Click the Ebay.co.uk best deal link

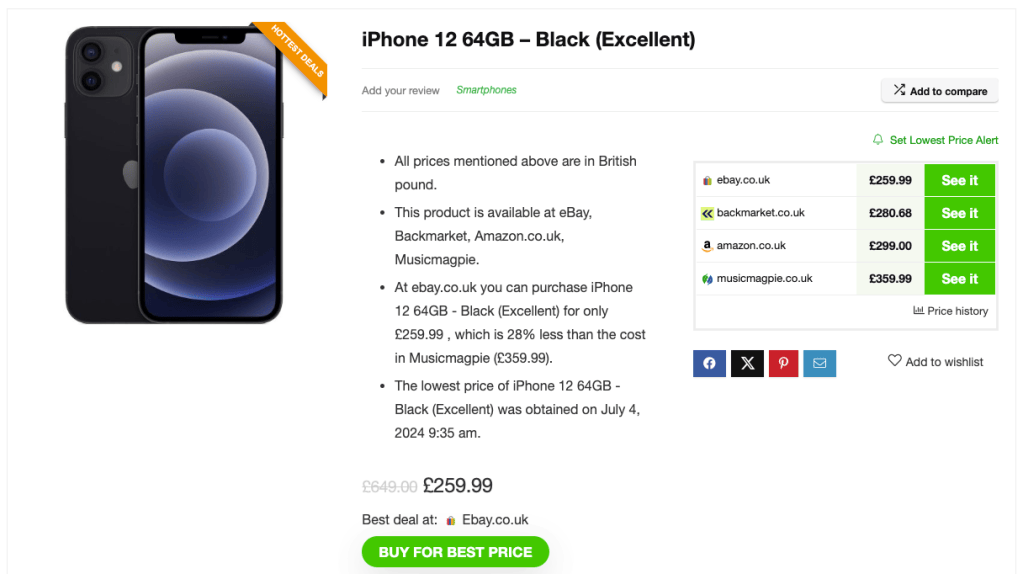point(495,520)
